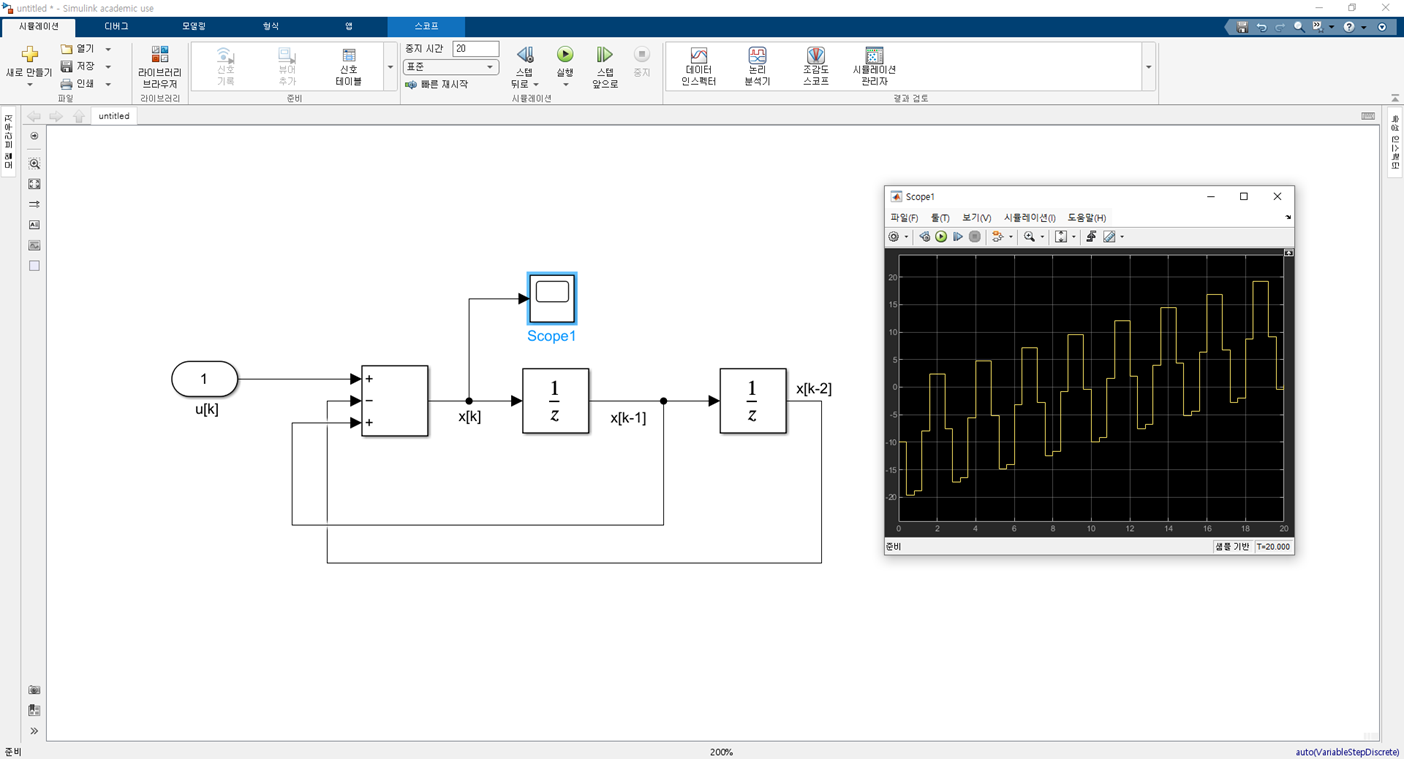
Task: Click Step Forward (스텝 앞으로) icon
Action: tap(605, 54)
